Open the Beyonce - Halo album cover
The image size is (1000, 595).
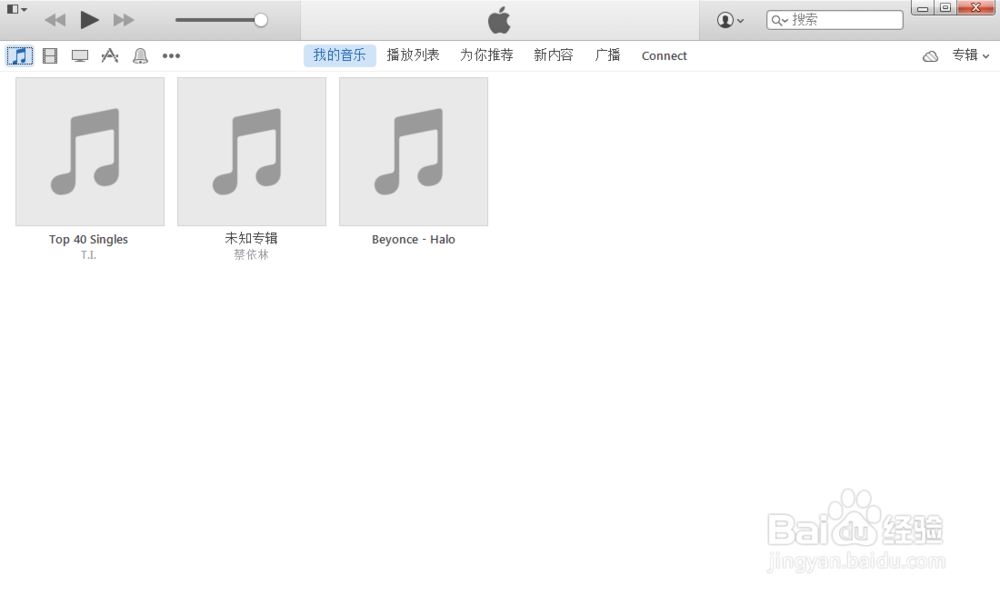pyautogui.click(x=413, y=152)
